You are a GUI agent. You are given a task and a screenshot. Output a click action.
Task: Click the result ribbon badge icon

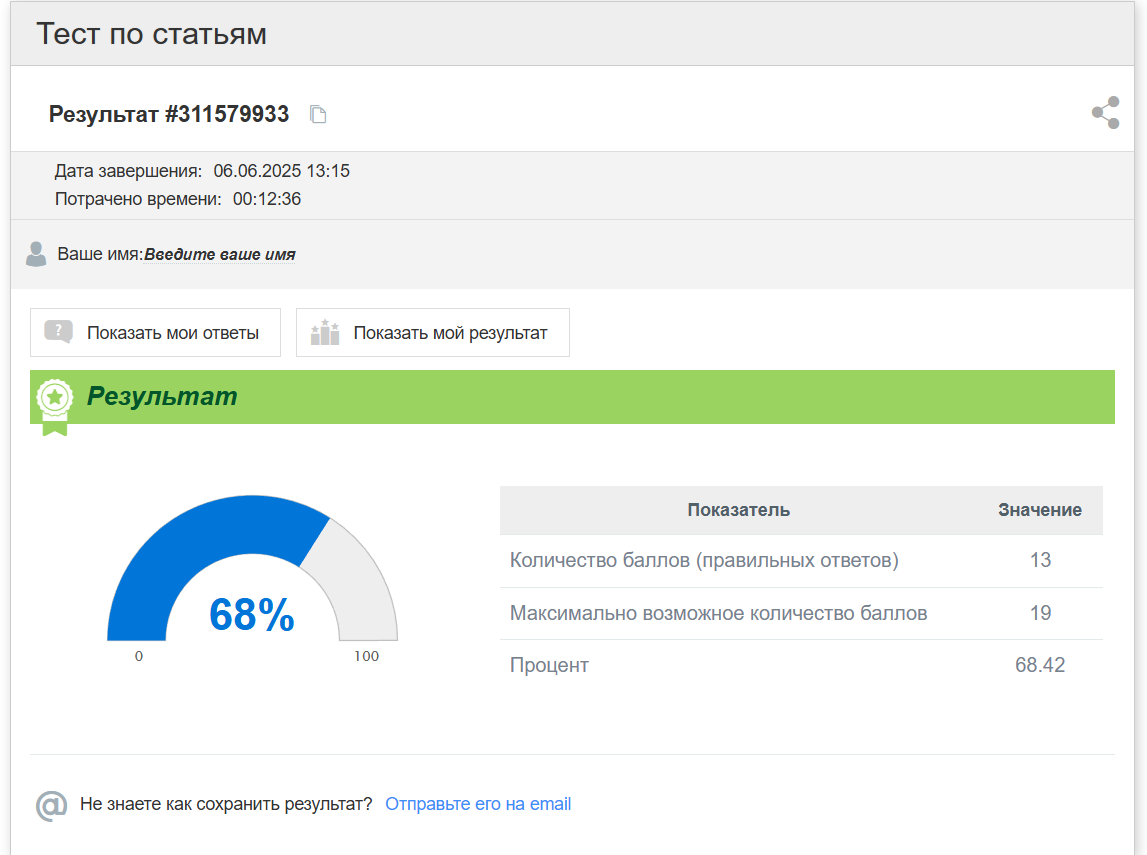click(x=54, y=407)
